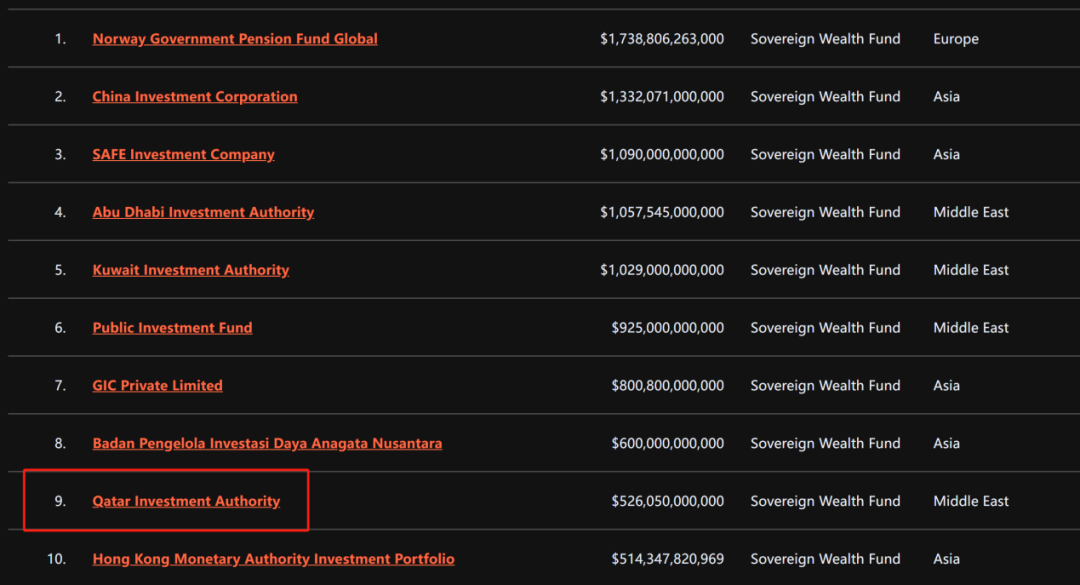Select the asset value $800,800,000,000
Screen dimensions: 1080x585
667,386
